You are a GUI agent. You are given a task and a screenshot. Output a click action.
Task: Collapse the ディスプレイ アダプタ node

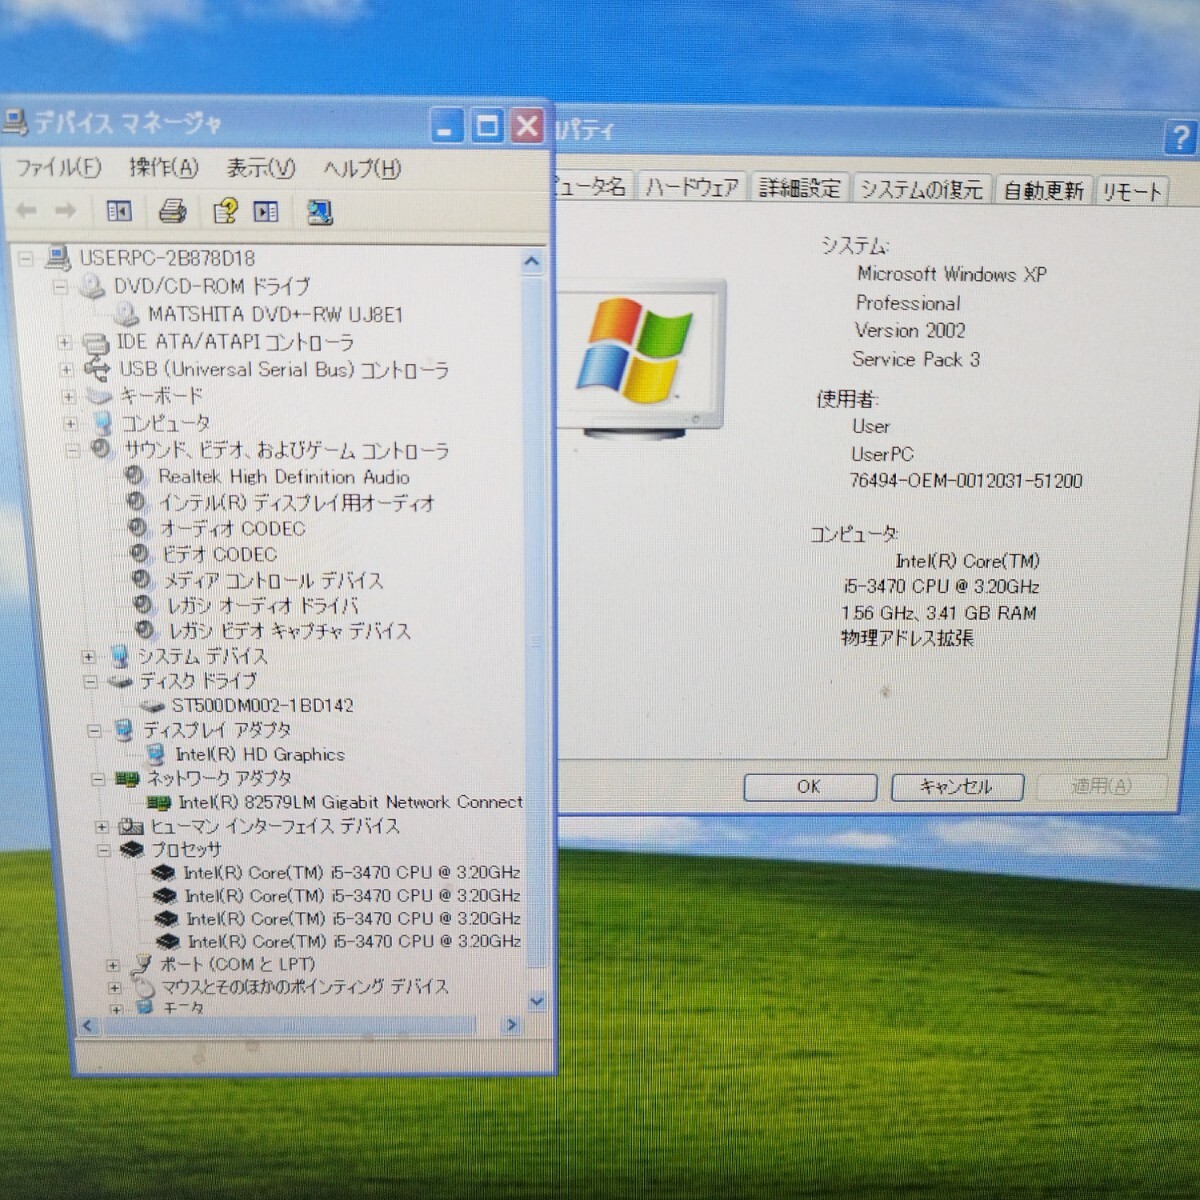tap(94, 731)
